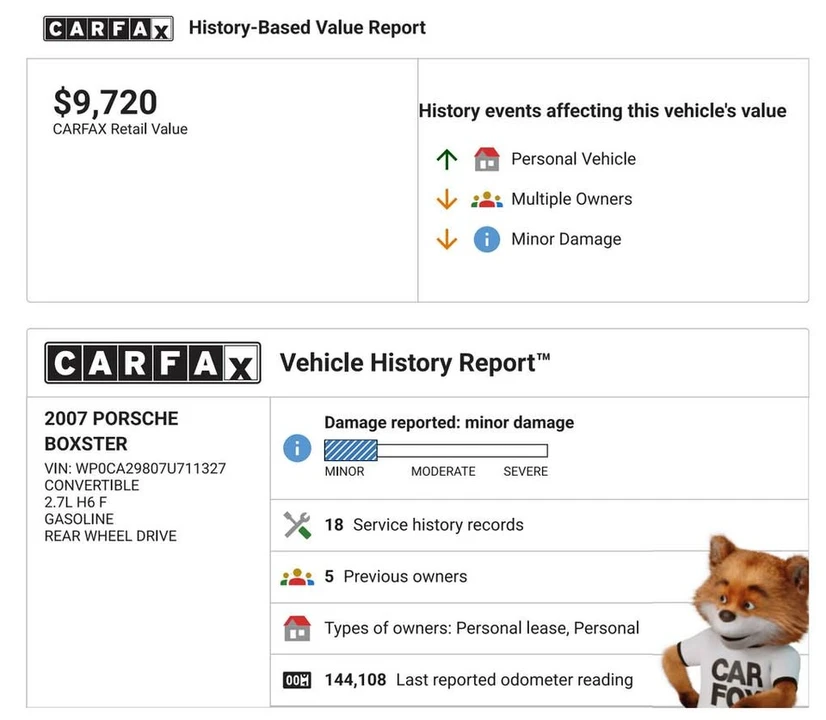Viewport: 826px width, 720px height.
Task: Click History events affecting this vehicle's value heading
Action: pos(603,111)
